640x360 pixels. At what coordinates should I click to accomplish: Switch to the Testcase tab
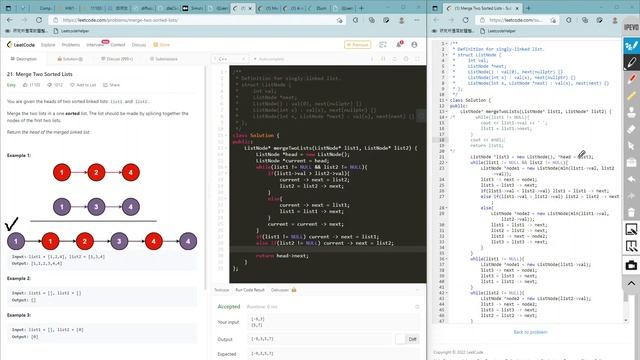pyautogui.click(x=222, y=290)
